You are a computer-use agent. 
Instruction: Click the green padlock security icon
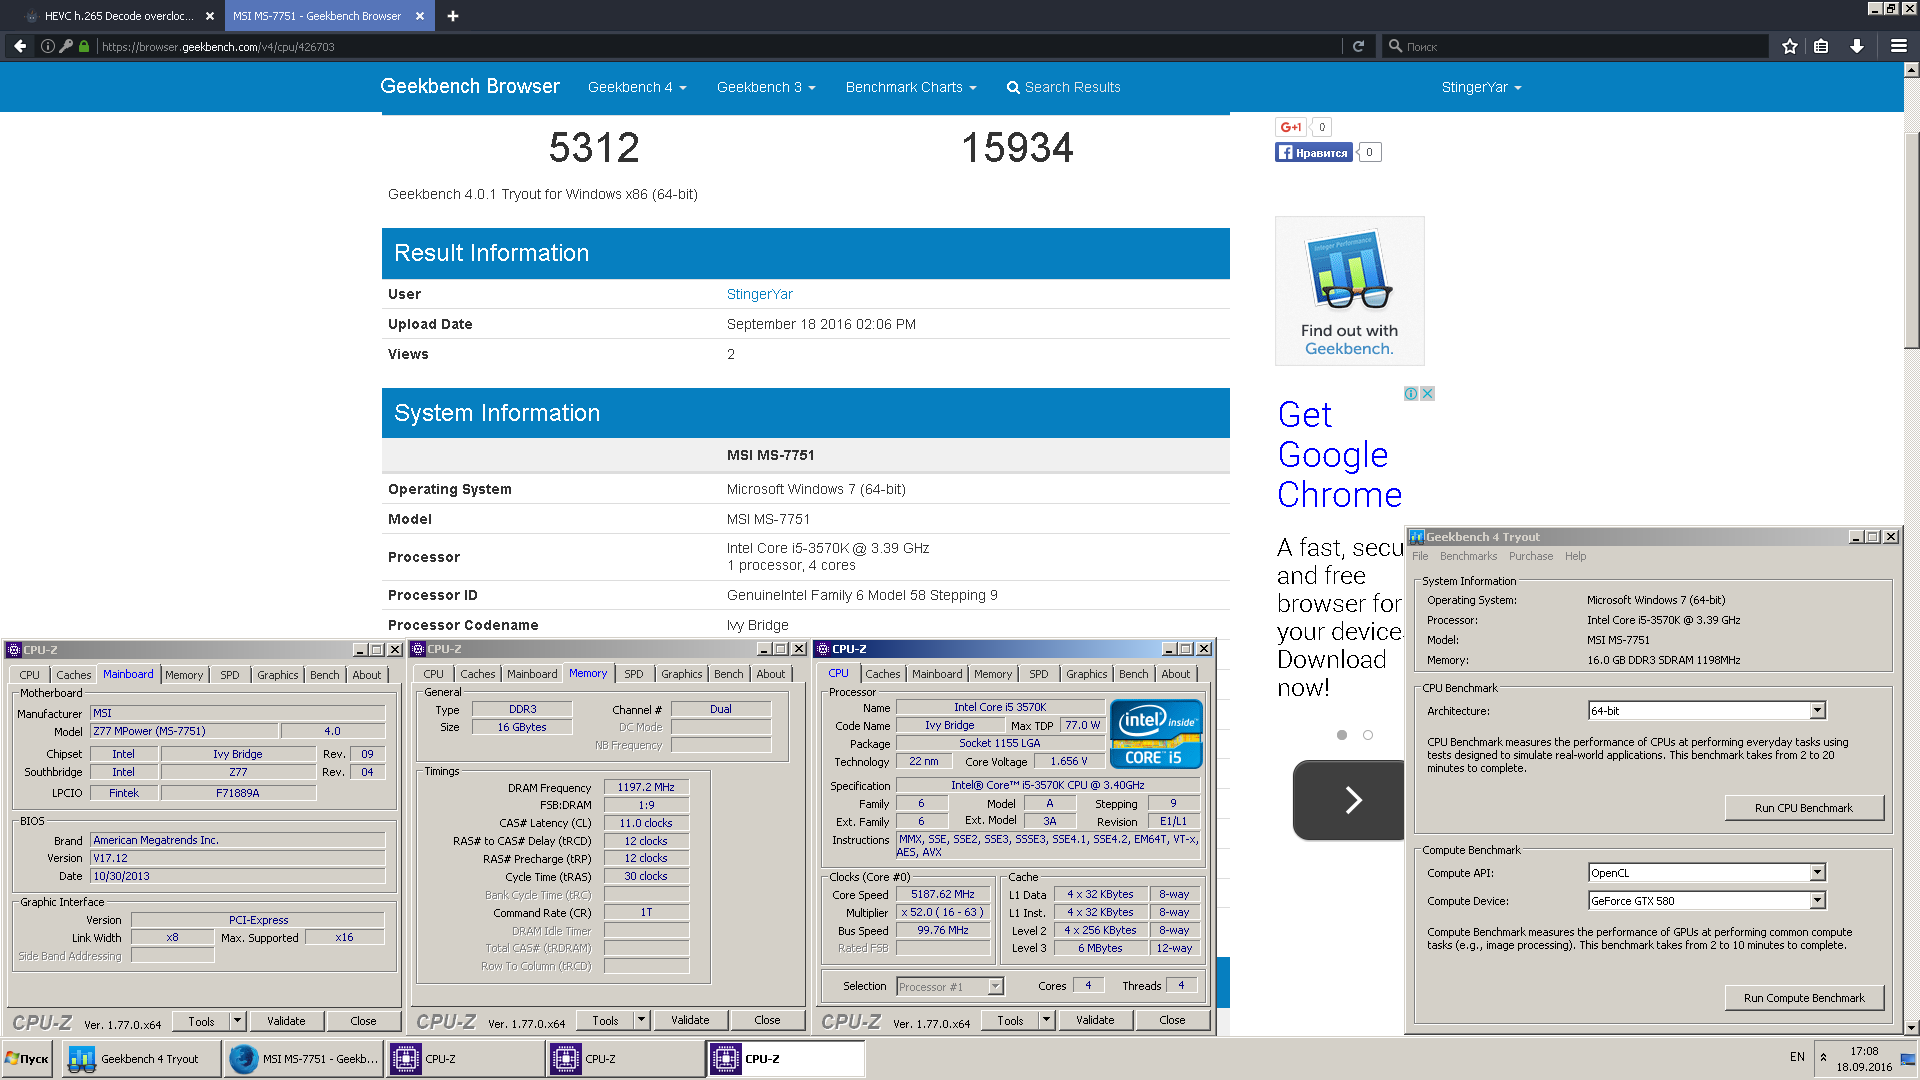click(x=84, y=46)
